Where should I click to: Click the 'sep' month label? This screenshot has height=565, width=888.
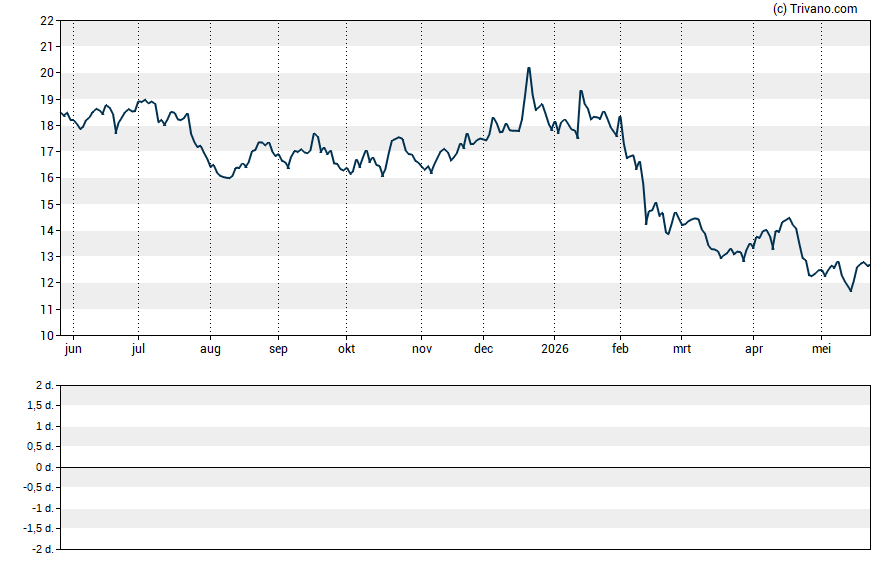[x=278, y=349]
